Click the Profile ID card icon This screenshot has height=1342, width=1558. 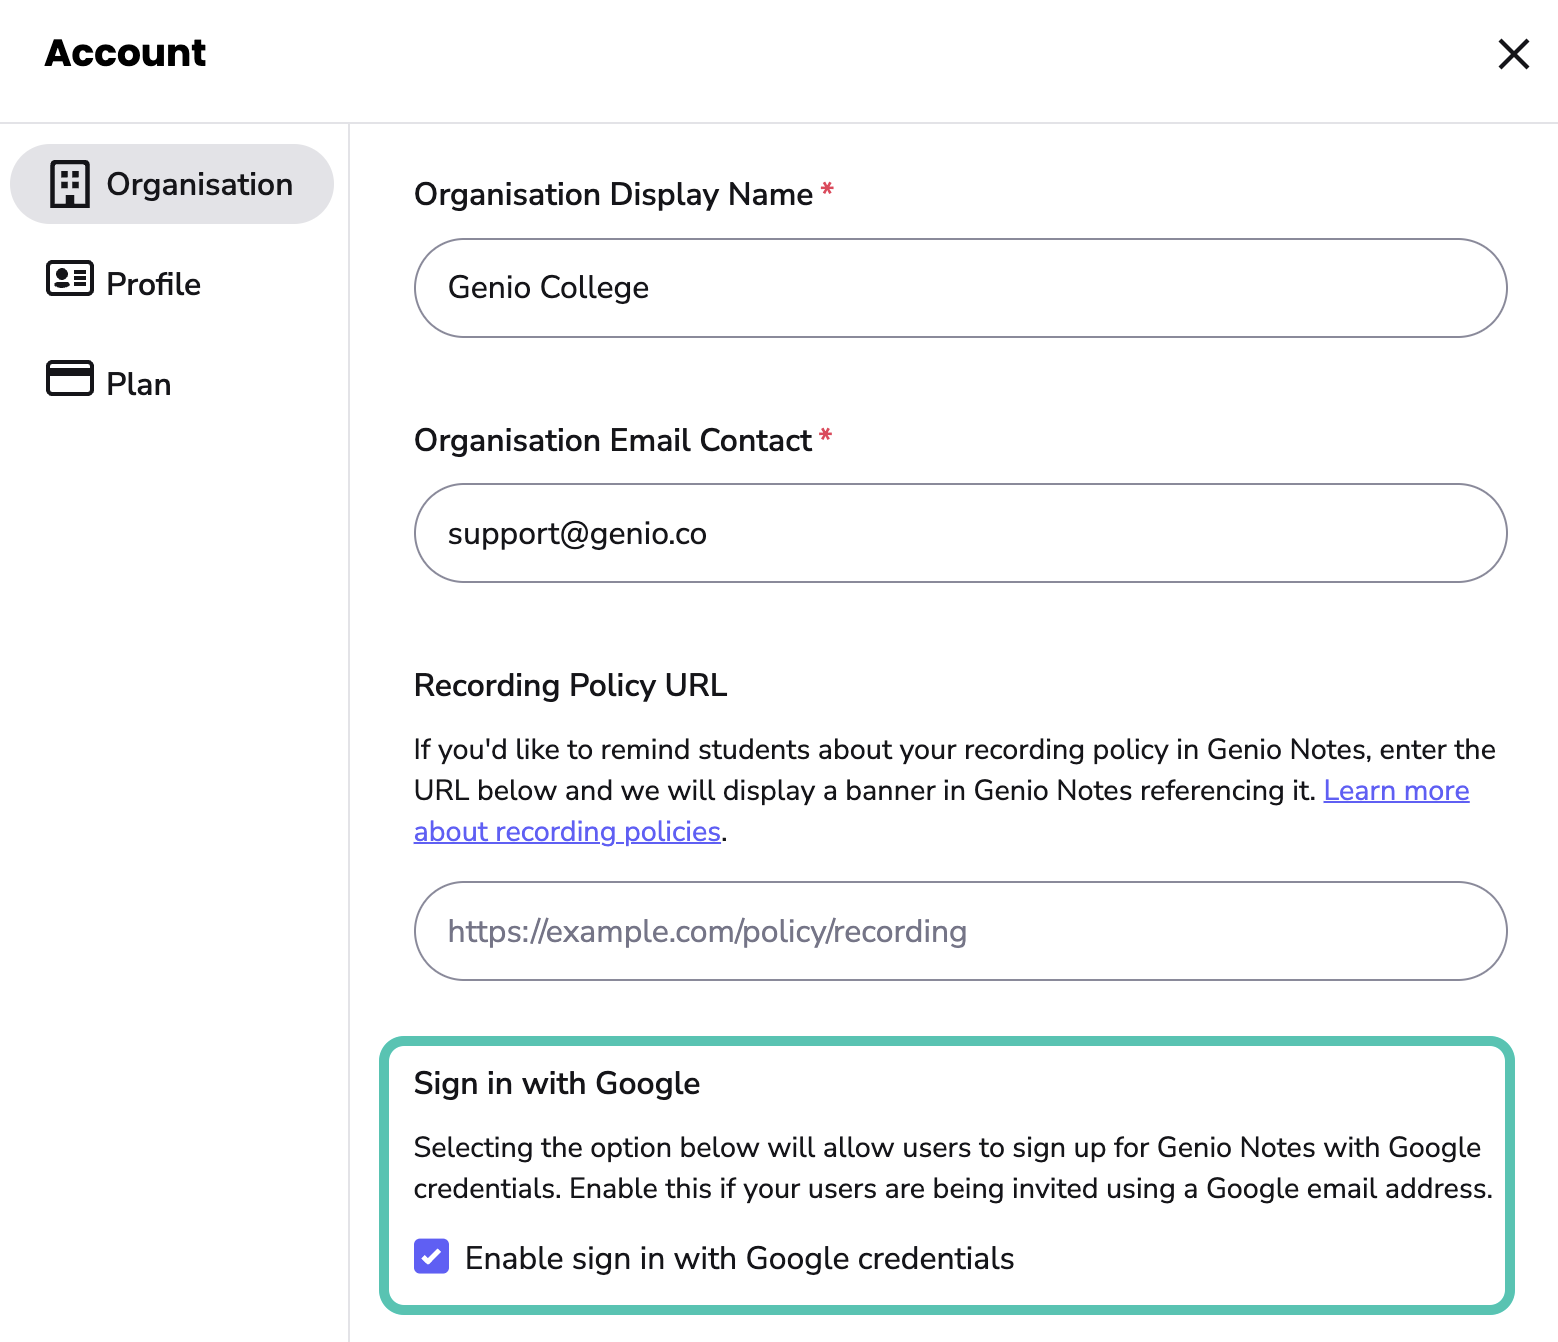pyautogui.click(x=70, y=279)
